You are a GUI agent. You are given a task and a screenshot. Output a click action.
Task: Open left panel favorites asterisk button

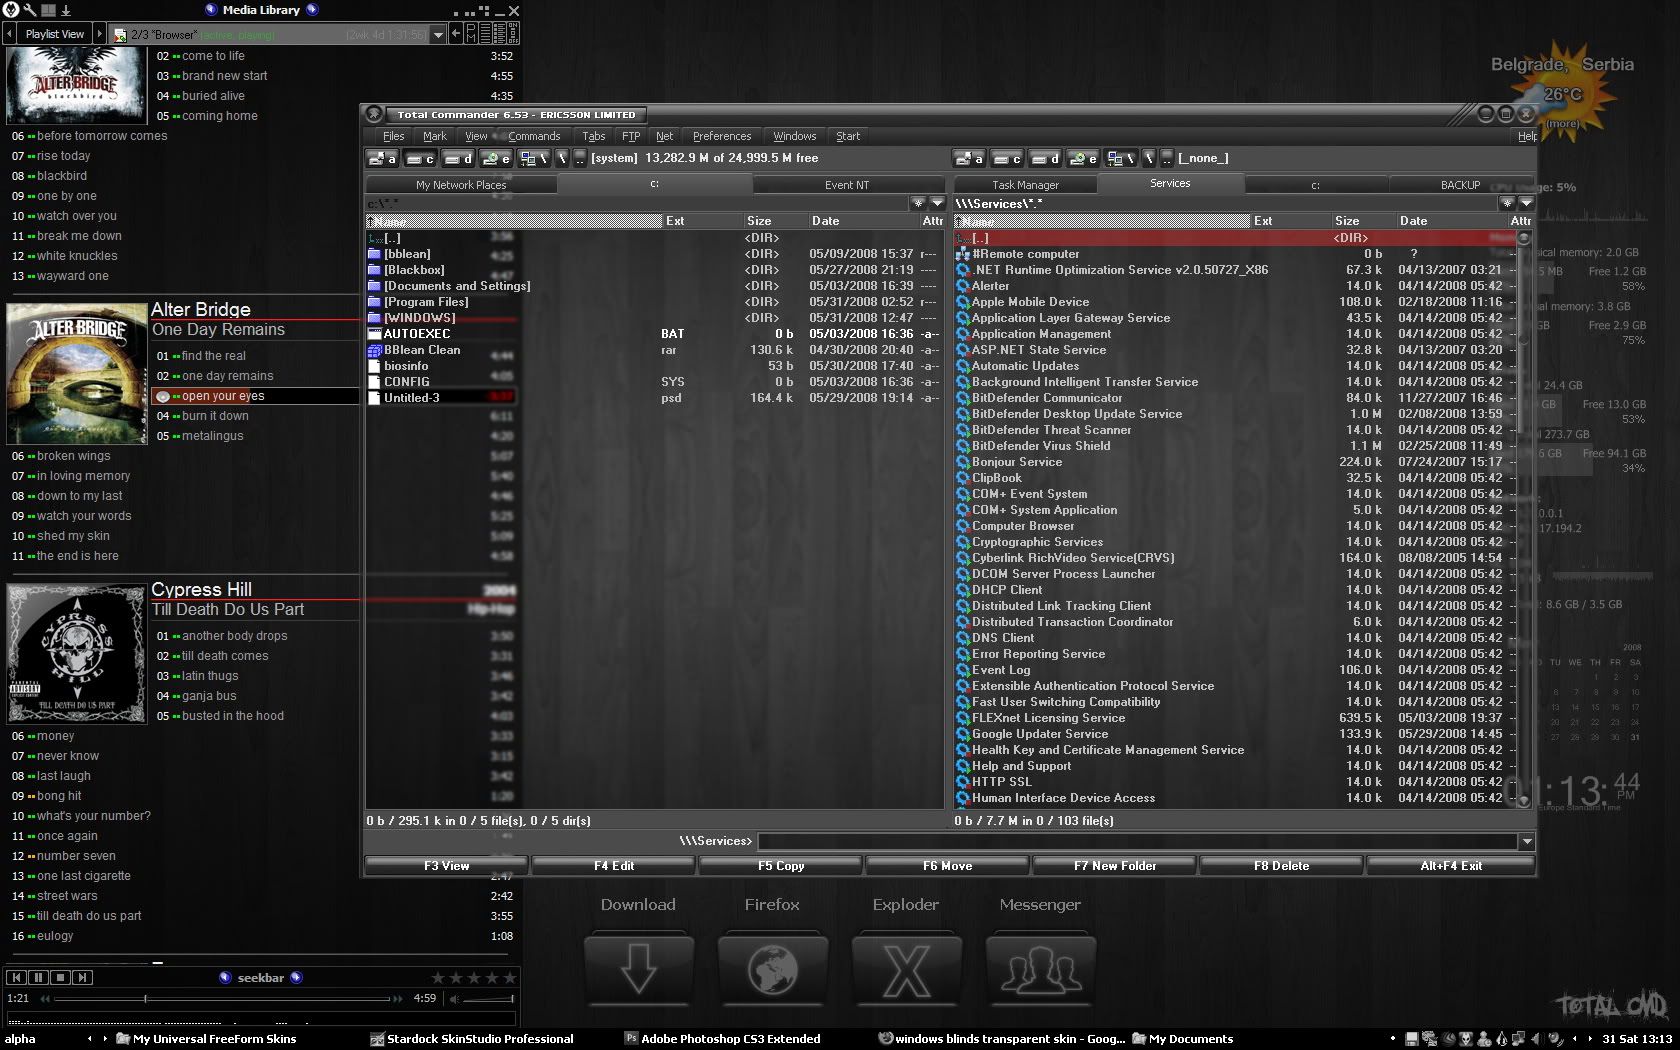coord(918,203)
